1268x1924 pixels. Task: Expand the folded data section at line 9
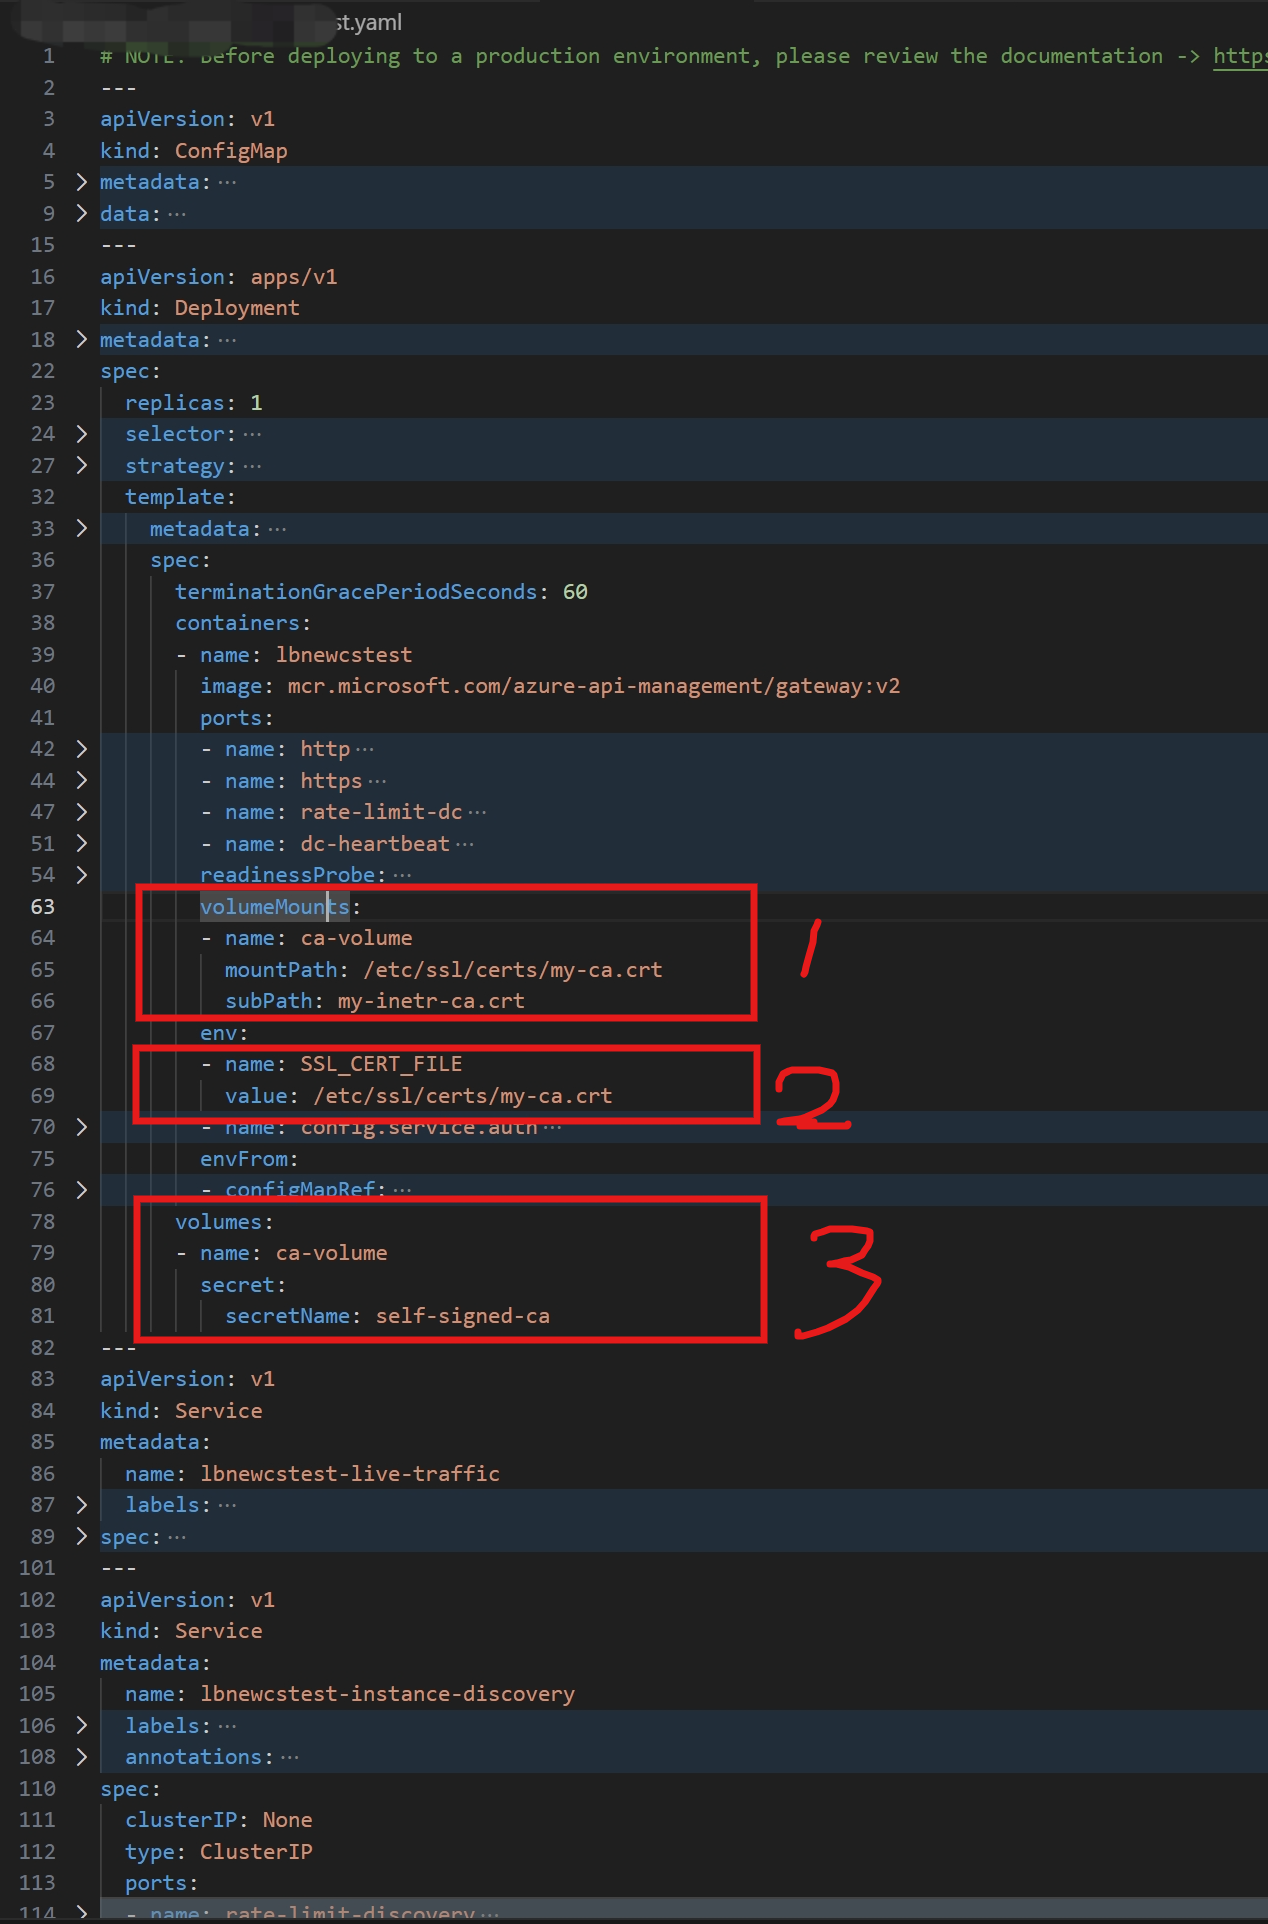[x=82, y=214]
